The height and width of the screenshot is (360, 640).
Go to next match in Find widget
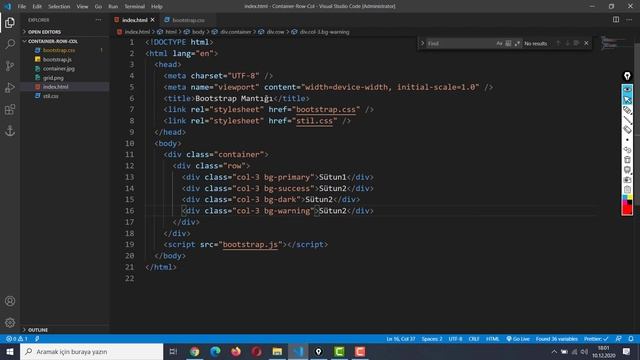pyautogui.click(x=567, y=43)
